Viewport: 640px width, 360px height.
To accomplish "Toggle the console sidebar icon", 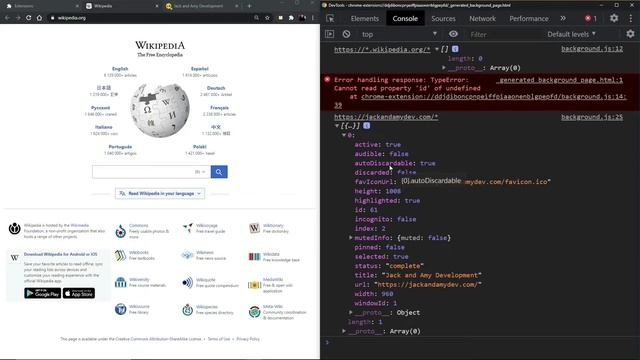I will (x=330, y=34).
